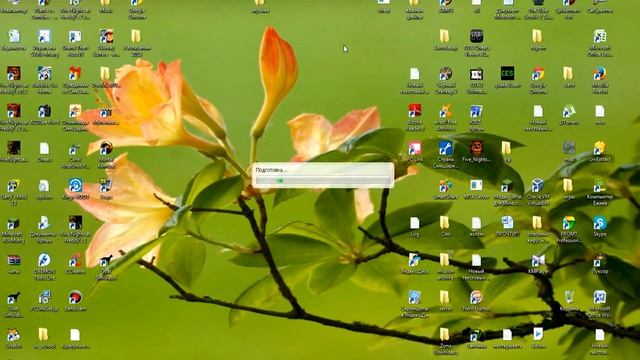Open the Zona Downloads folder

[445, 335]
